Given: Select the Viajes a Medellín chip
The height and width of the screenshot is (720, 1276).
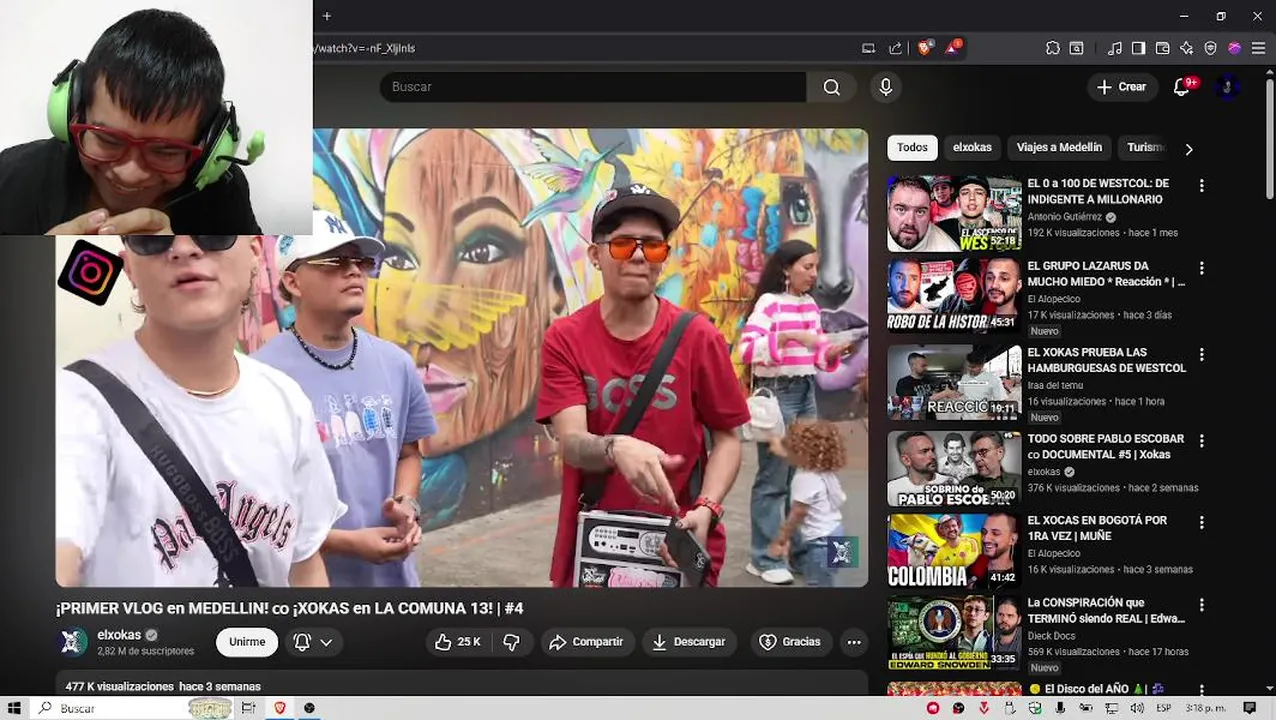Looking at the screenshot, I should pyautogui.click(x=1059, y=148).
